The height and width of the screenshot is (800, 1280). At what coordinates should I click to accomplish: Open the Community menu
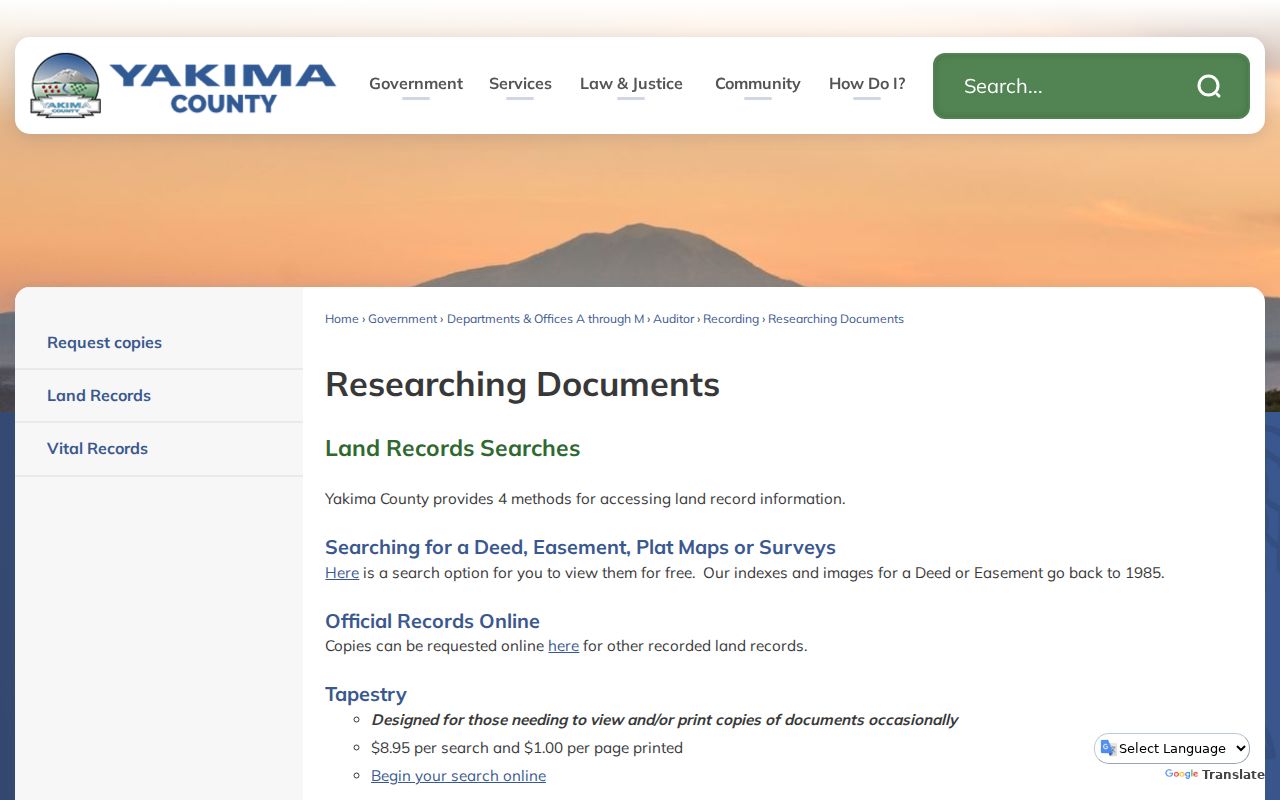tap(758, 84)
